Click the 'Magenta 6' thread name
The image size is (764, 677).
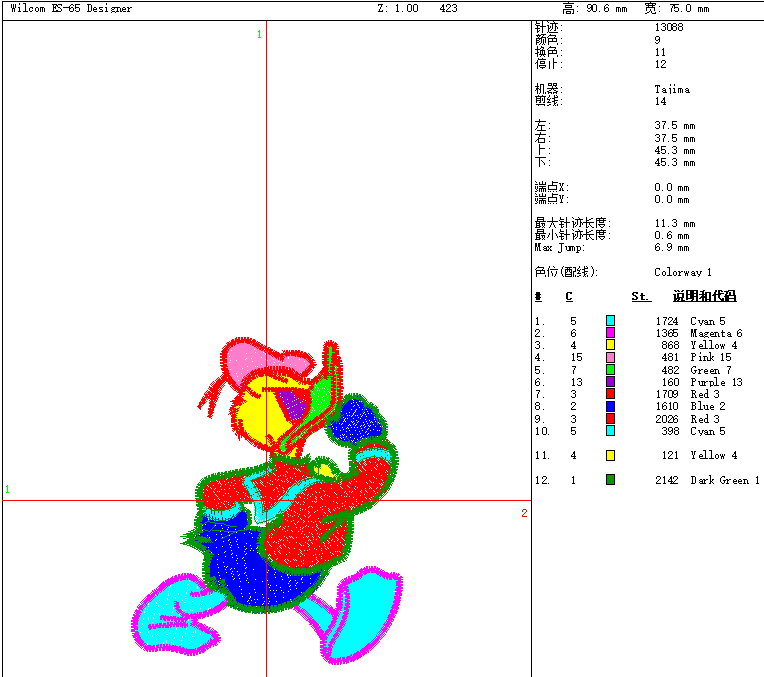[x=716, y=333]
